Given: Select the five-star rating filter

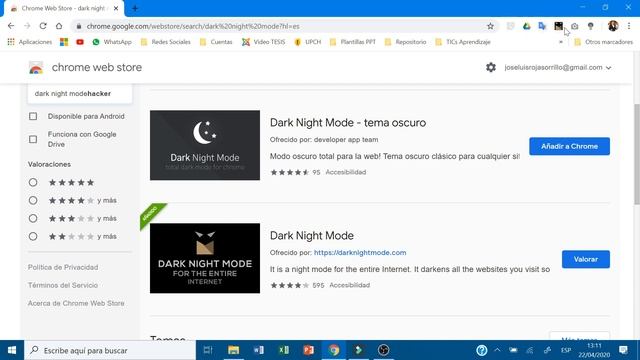Looking at the screenshot, I should (33, 182).
